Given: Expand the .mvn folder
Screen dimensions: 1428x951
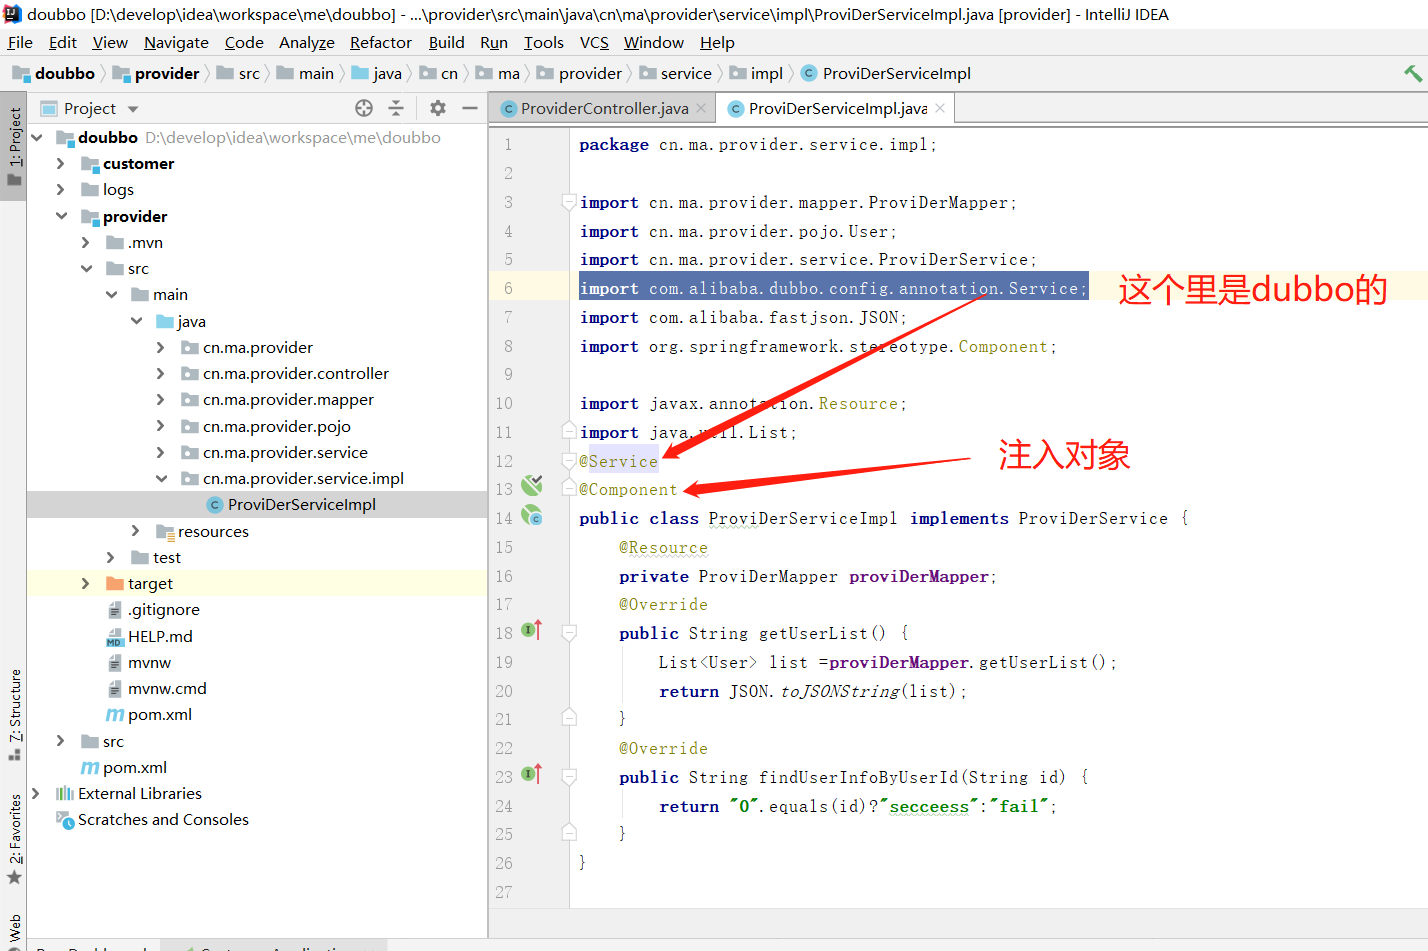Looking at the screenshot, I should tap(86, 242).
